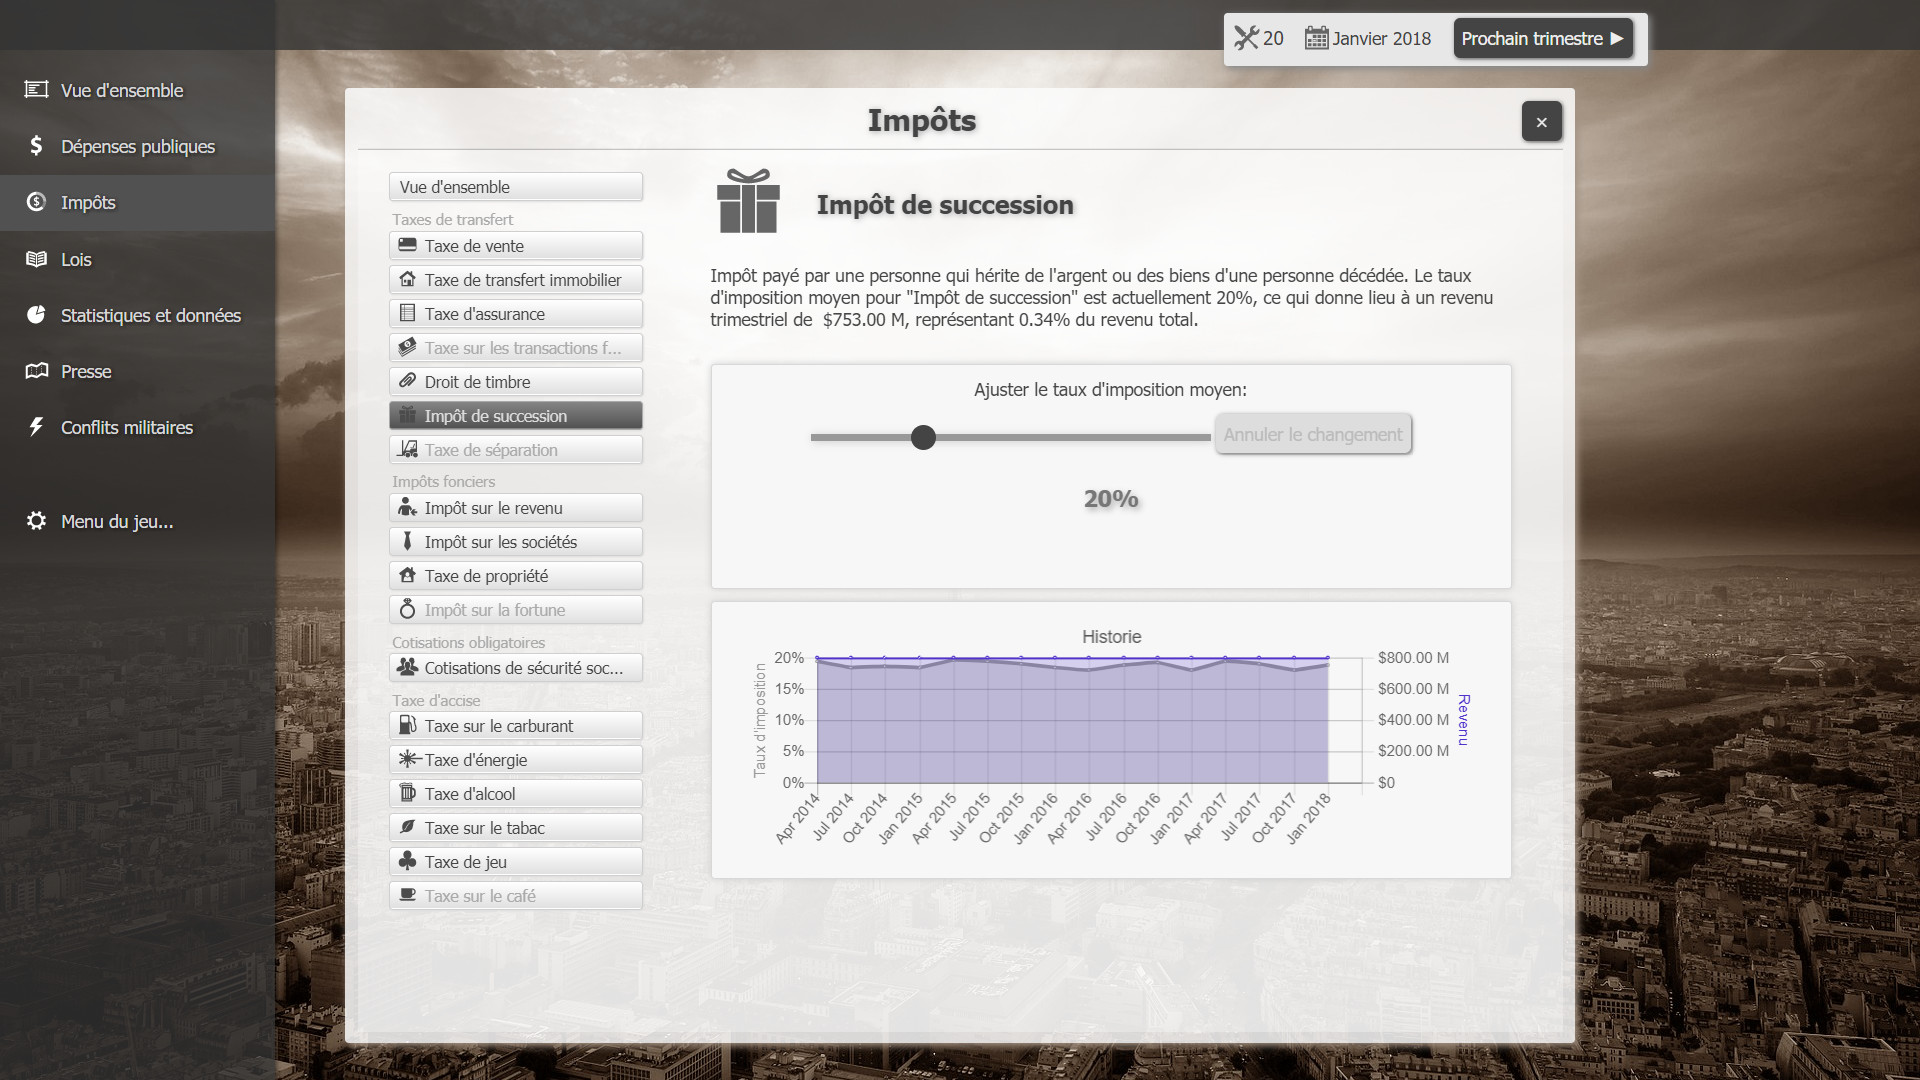Click the dollar icon next to Dépenses publiques
Screen dimensions: 1920x1080
[35, 146]
